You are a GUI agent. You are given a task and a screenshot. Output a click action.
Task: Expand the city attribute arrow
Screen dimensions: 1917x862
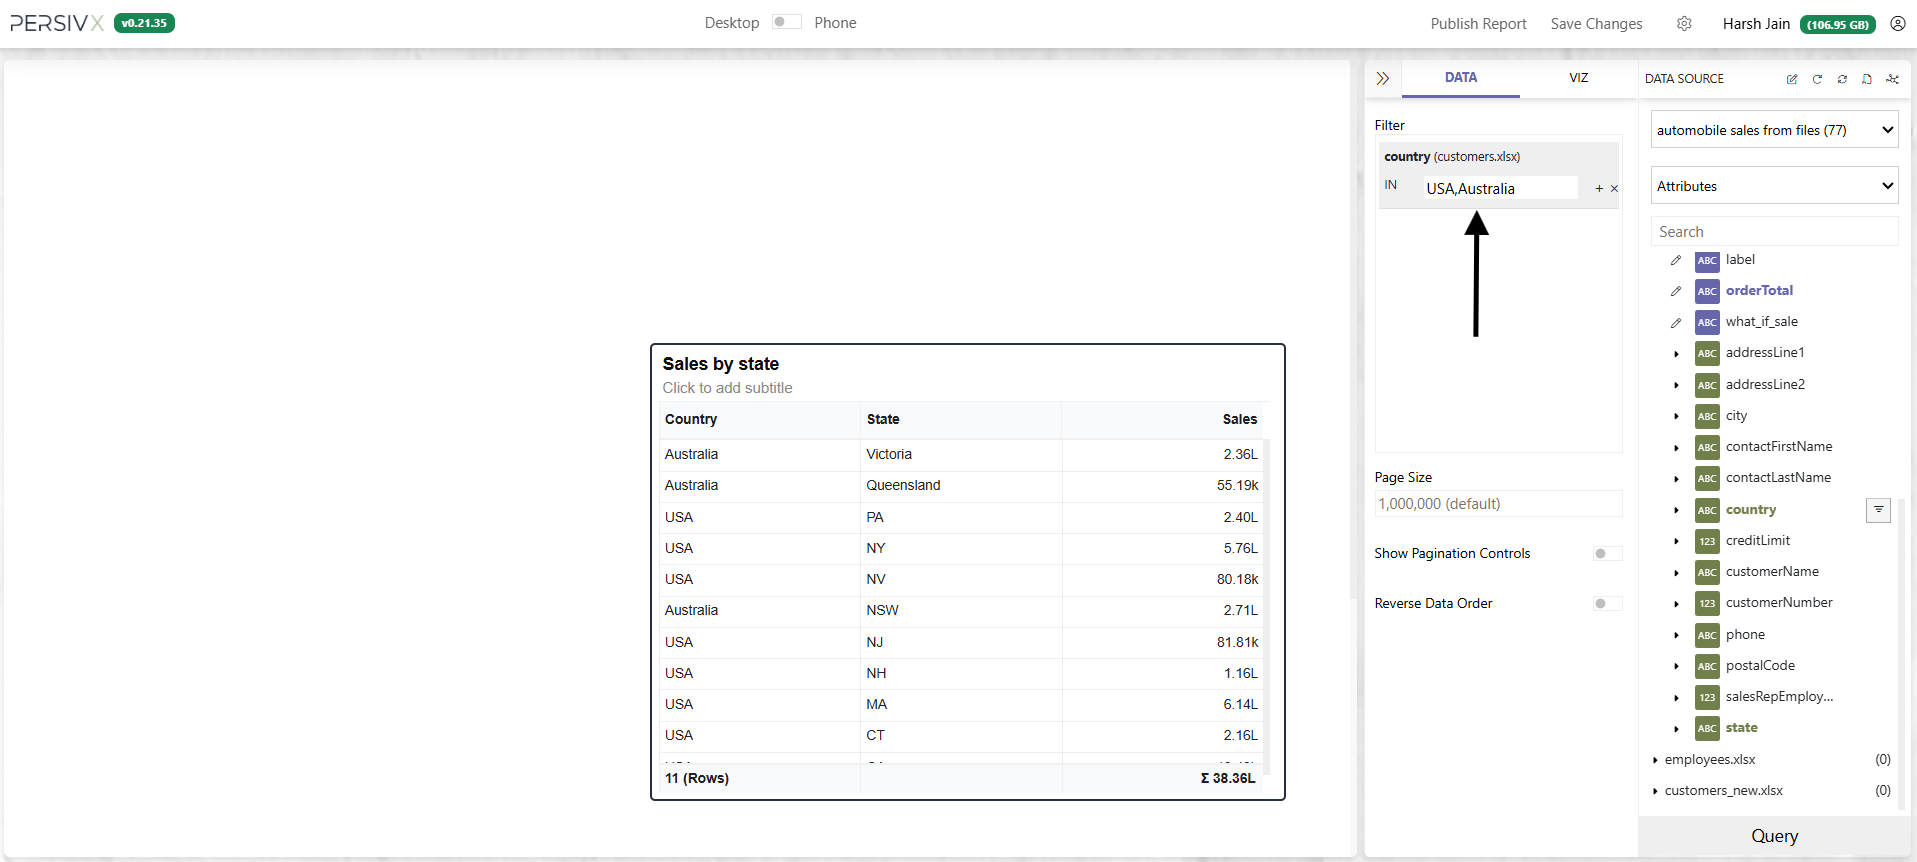1677,416
